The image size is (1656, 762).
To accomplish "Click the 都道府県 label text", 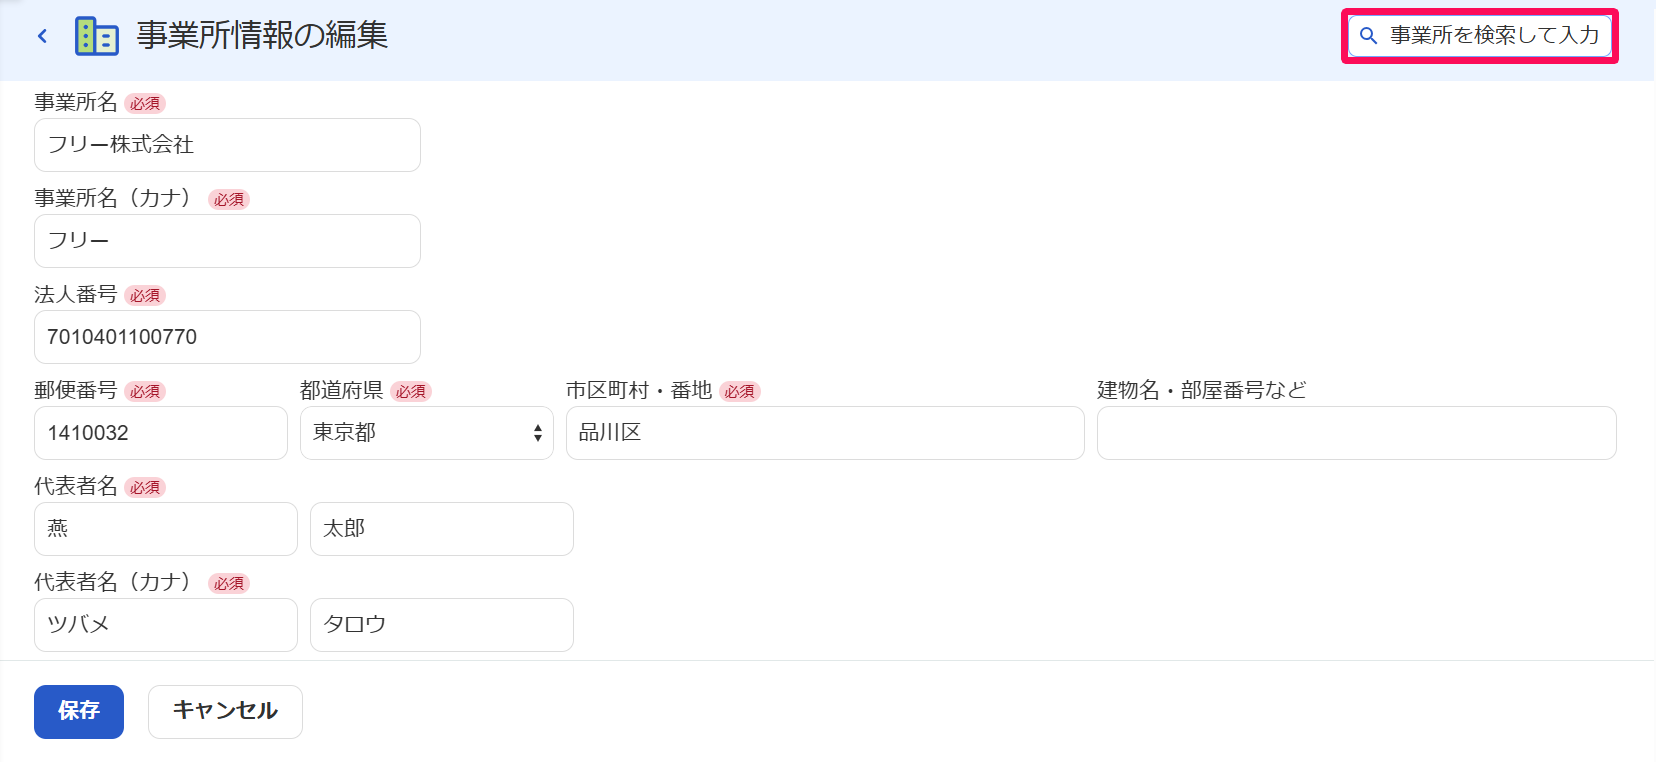I will [x=342, y=390].
